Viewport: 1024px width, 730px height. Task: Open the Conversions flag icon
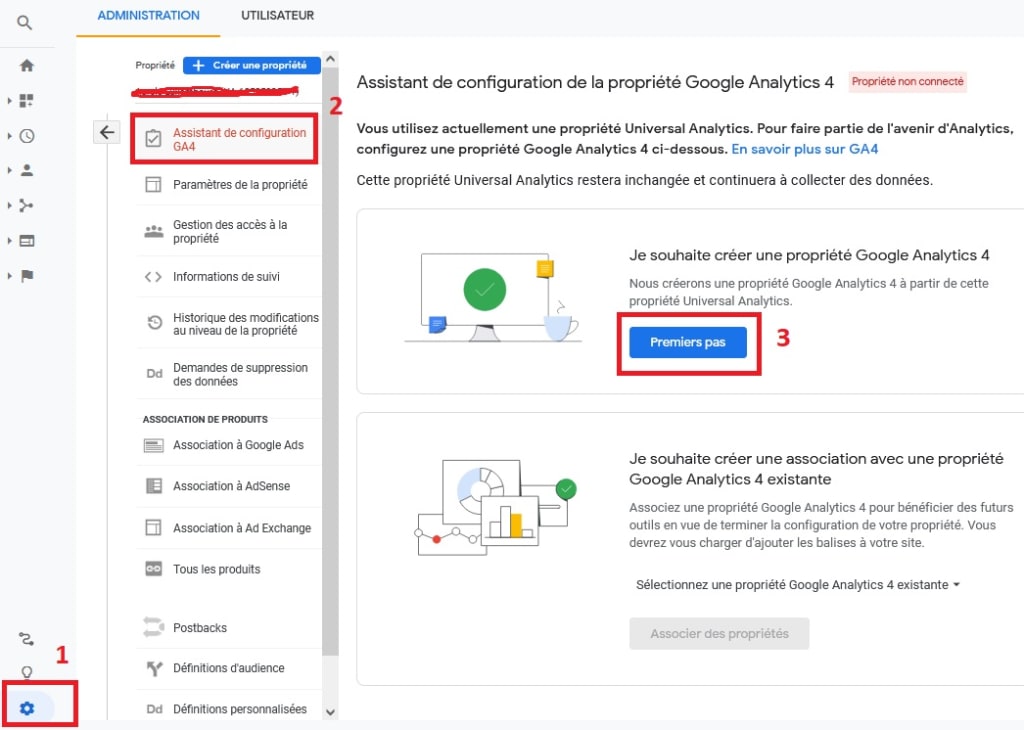point(27,276)
